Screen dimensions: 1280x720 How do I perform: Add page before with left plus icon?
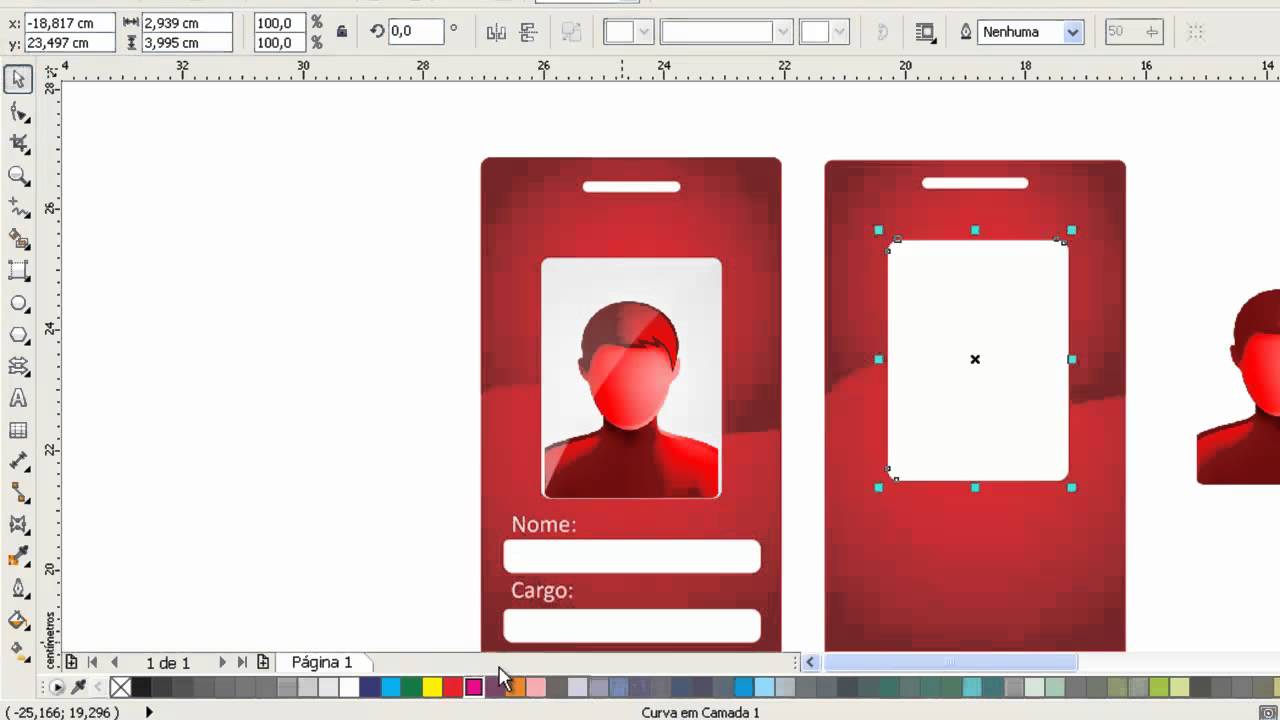(x=71, y=662)
